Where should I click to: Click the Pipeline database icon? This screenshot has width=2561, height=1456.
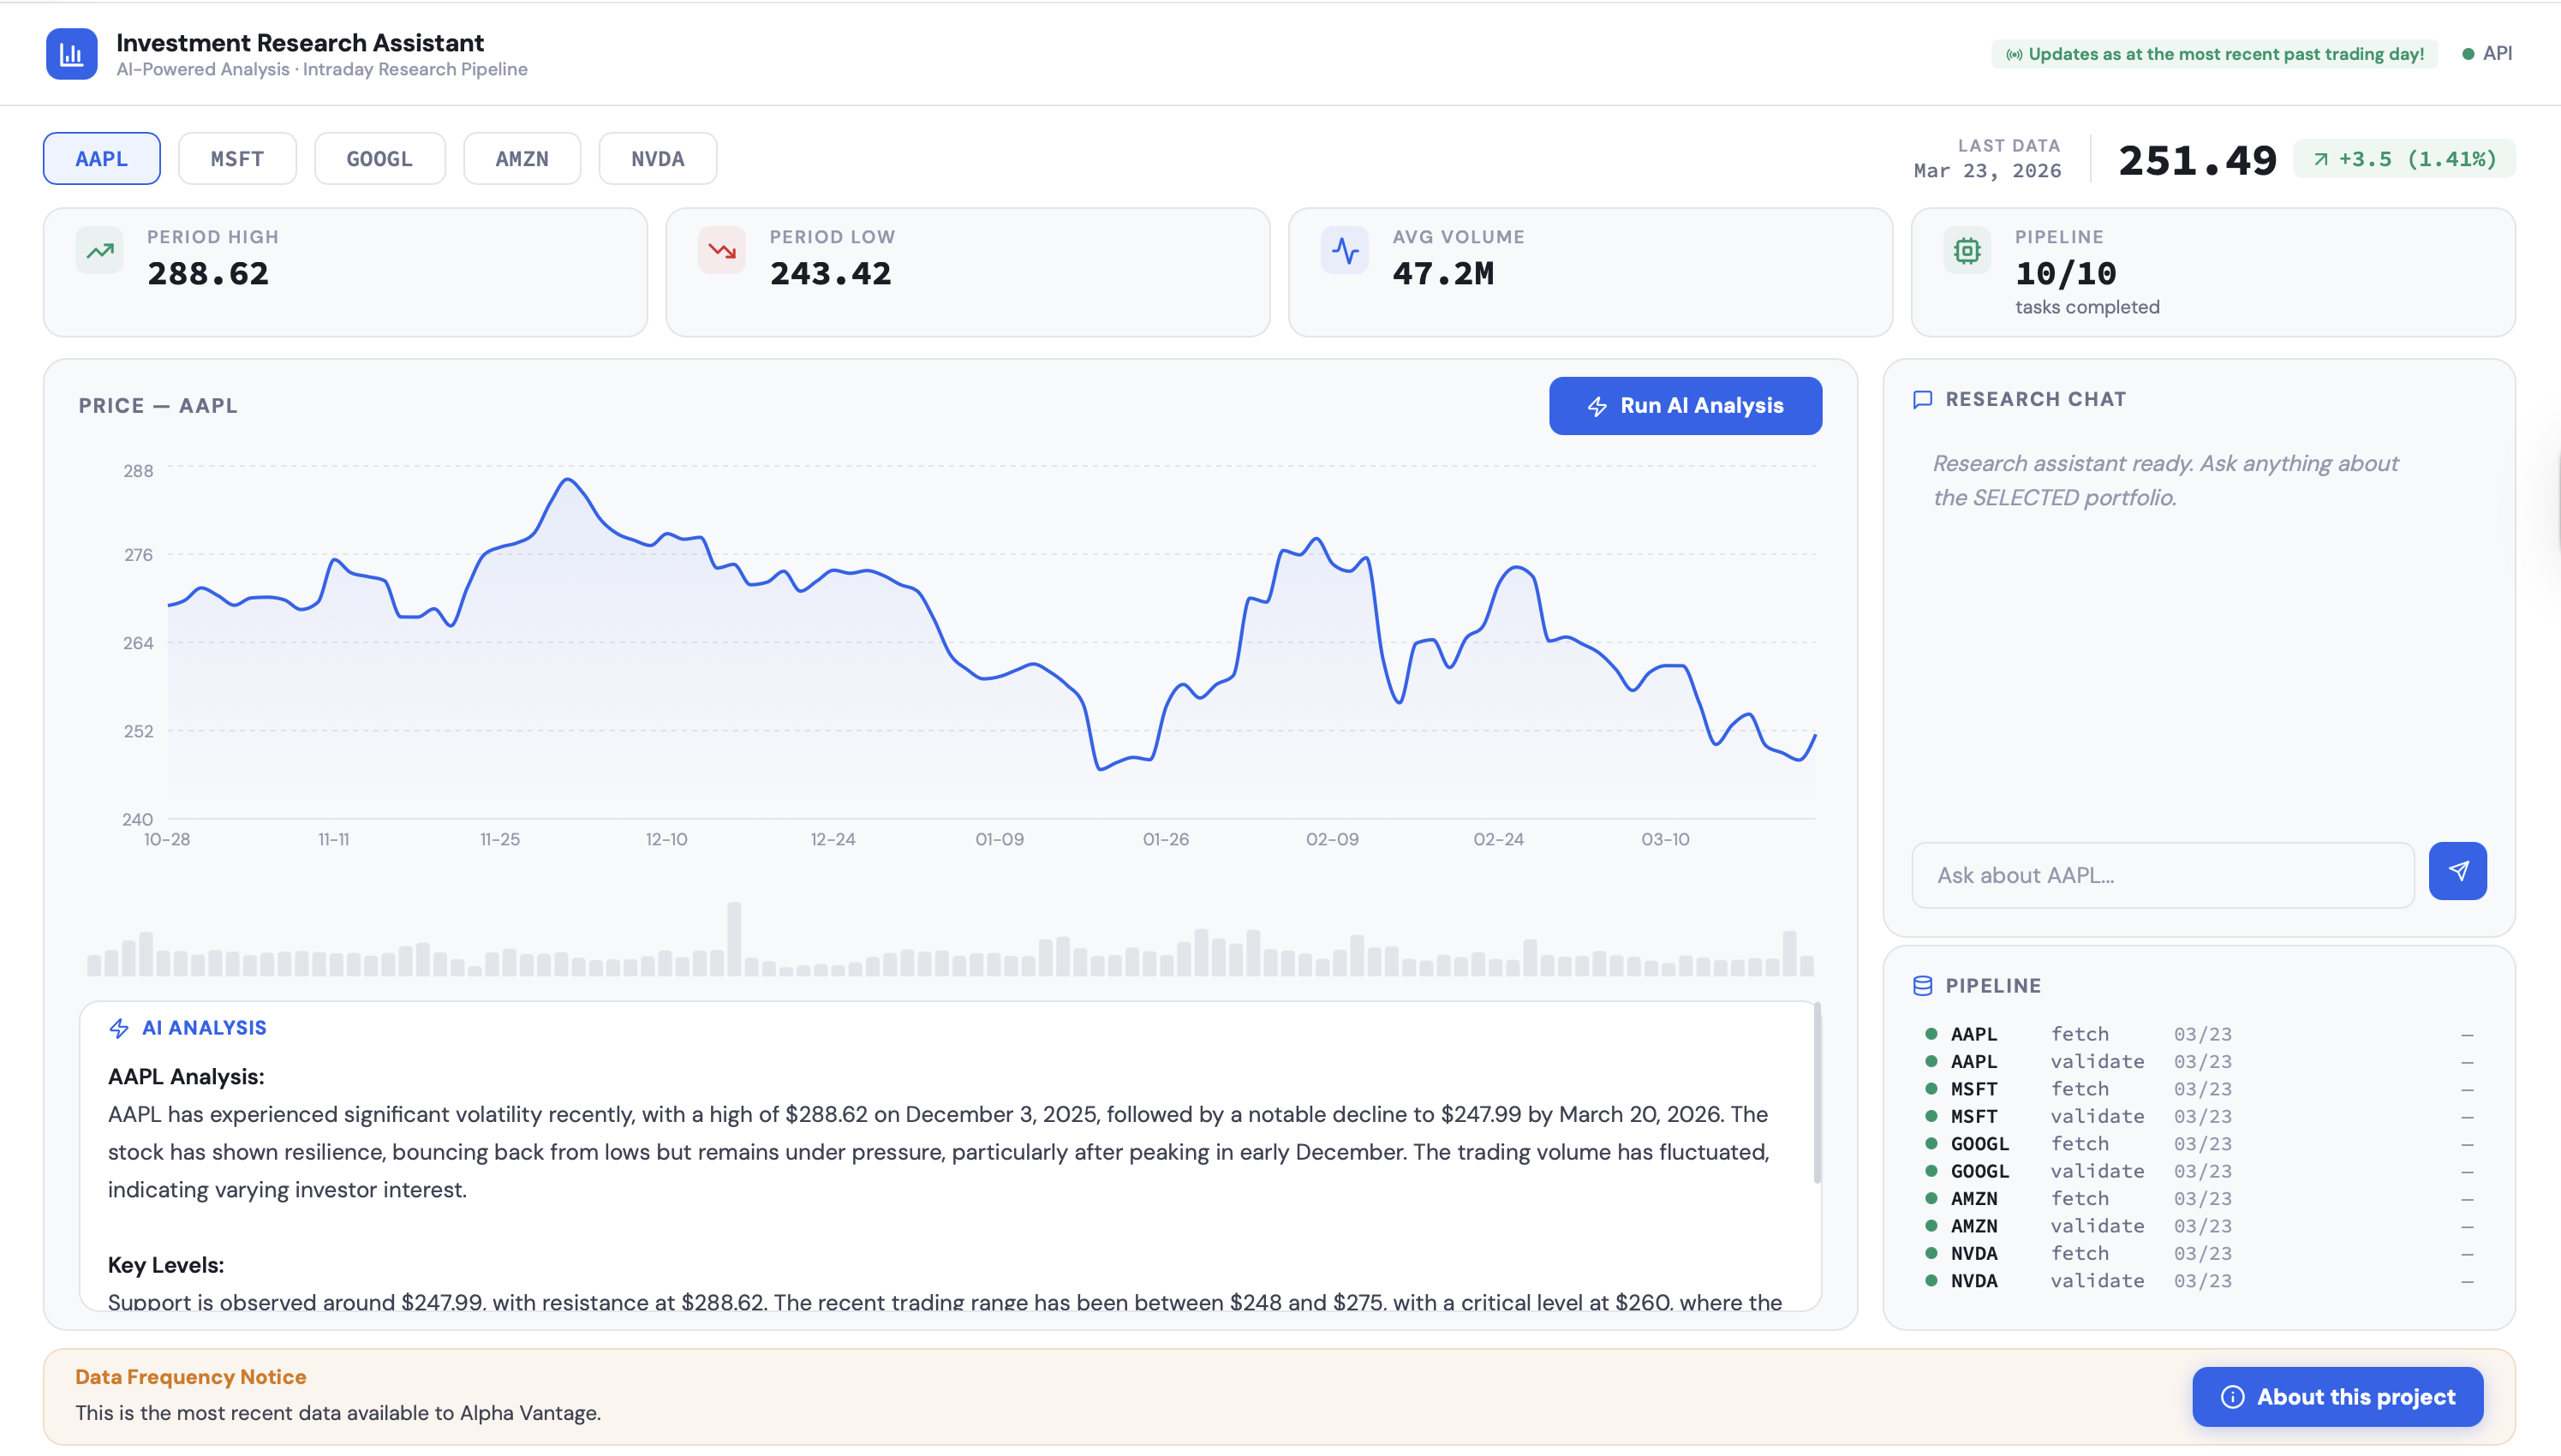click(1922, 986)
